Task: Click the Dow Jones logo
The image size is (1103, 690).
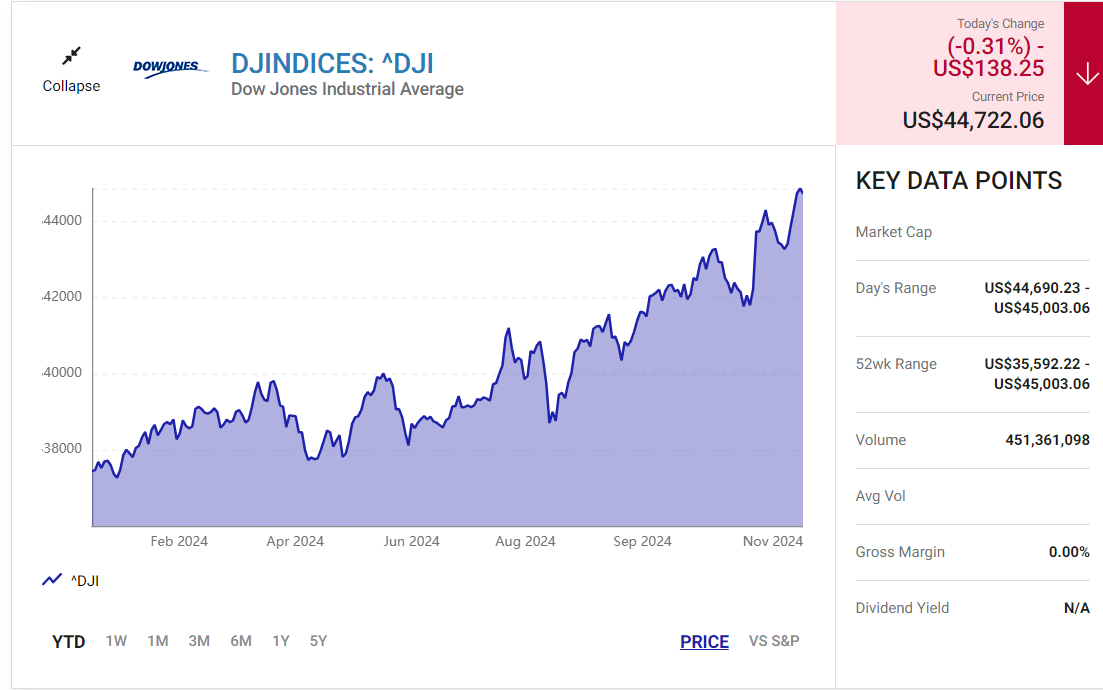Action: pyautogui.click(x=170, y=68)
